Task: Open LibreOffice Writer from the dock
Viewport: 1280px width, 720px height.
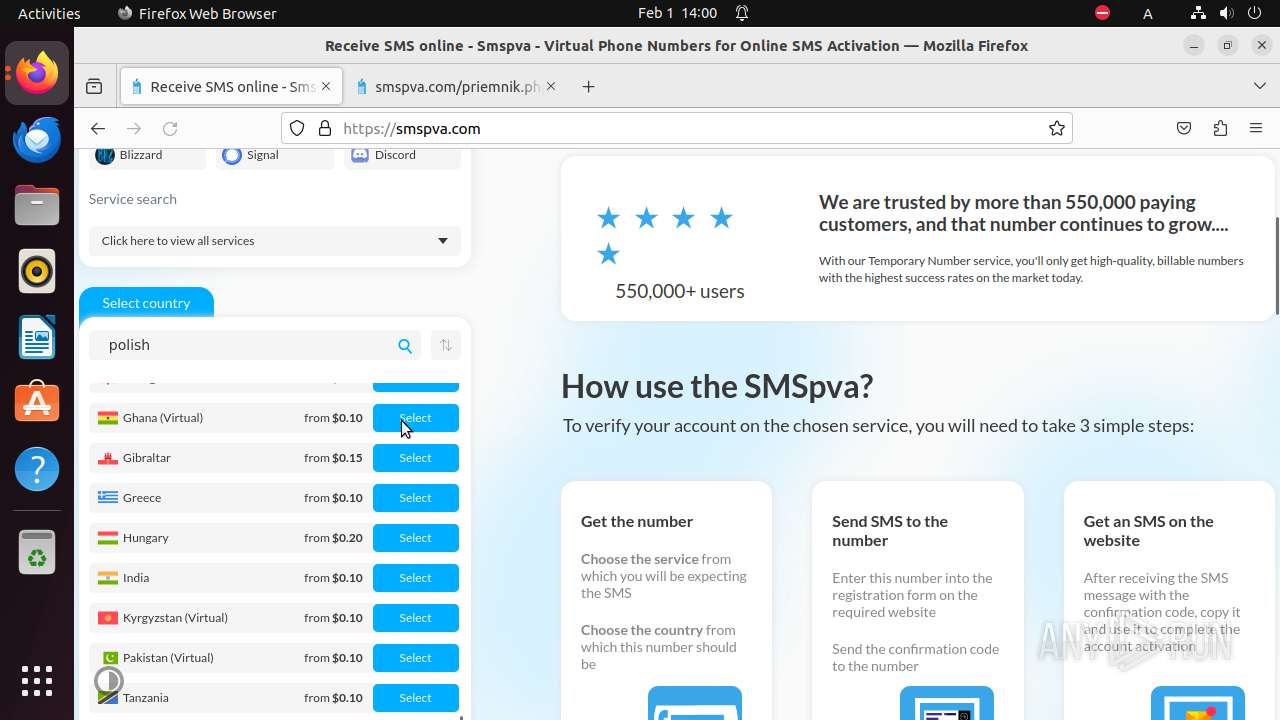Action: tap(37, 337)
